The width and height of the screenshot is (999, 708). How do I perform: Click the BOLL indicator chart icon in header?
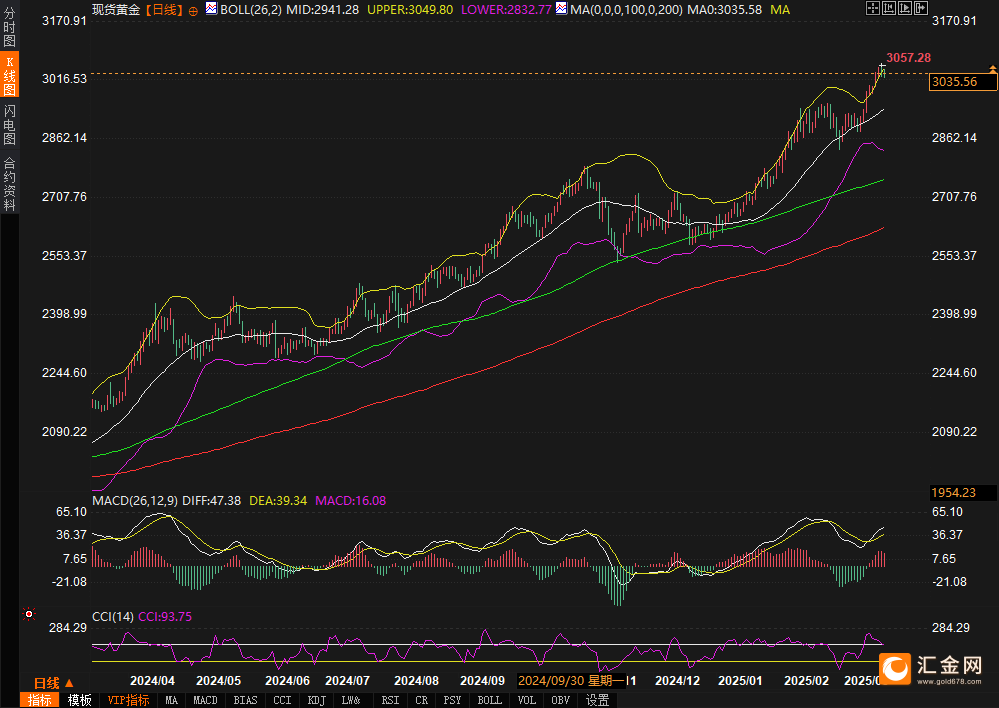coord(211,8)
